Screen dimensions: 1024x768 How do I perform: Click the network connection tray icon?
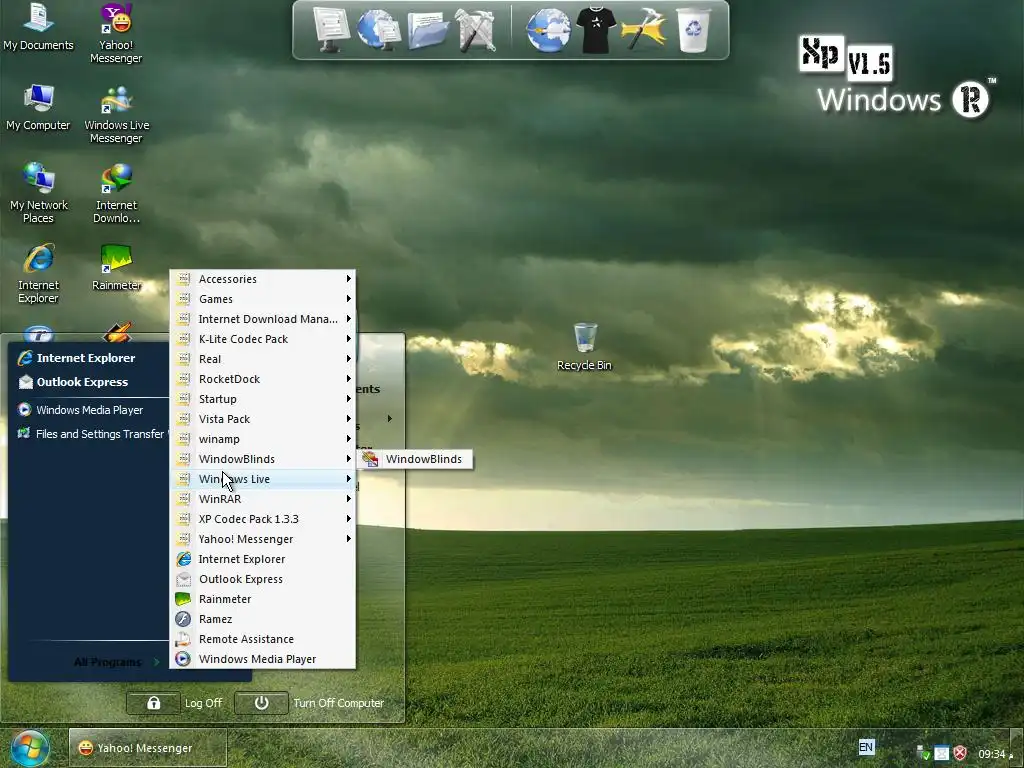click(923, 753)
